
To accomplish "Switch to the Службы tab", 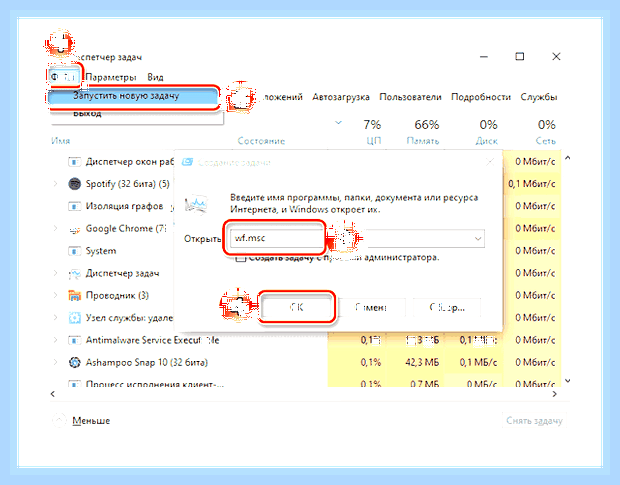I will [539, 97].
